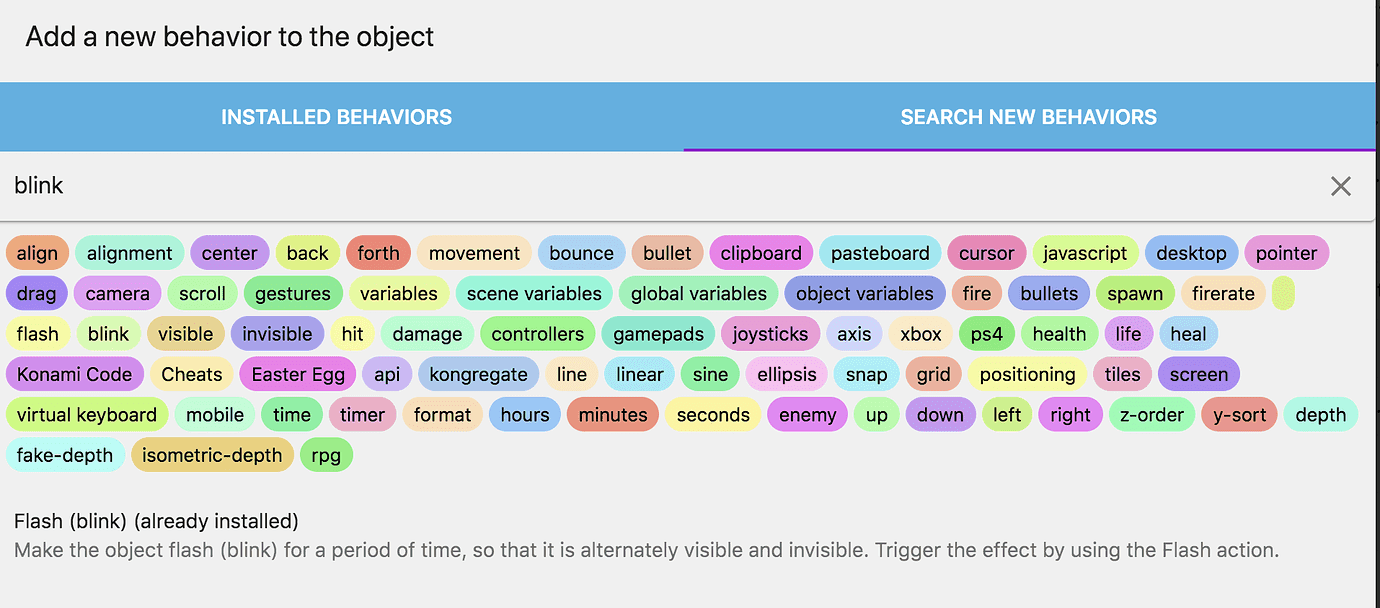
Task: Click the "Easter Egg" tag chip
Action: [298, 375]
